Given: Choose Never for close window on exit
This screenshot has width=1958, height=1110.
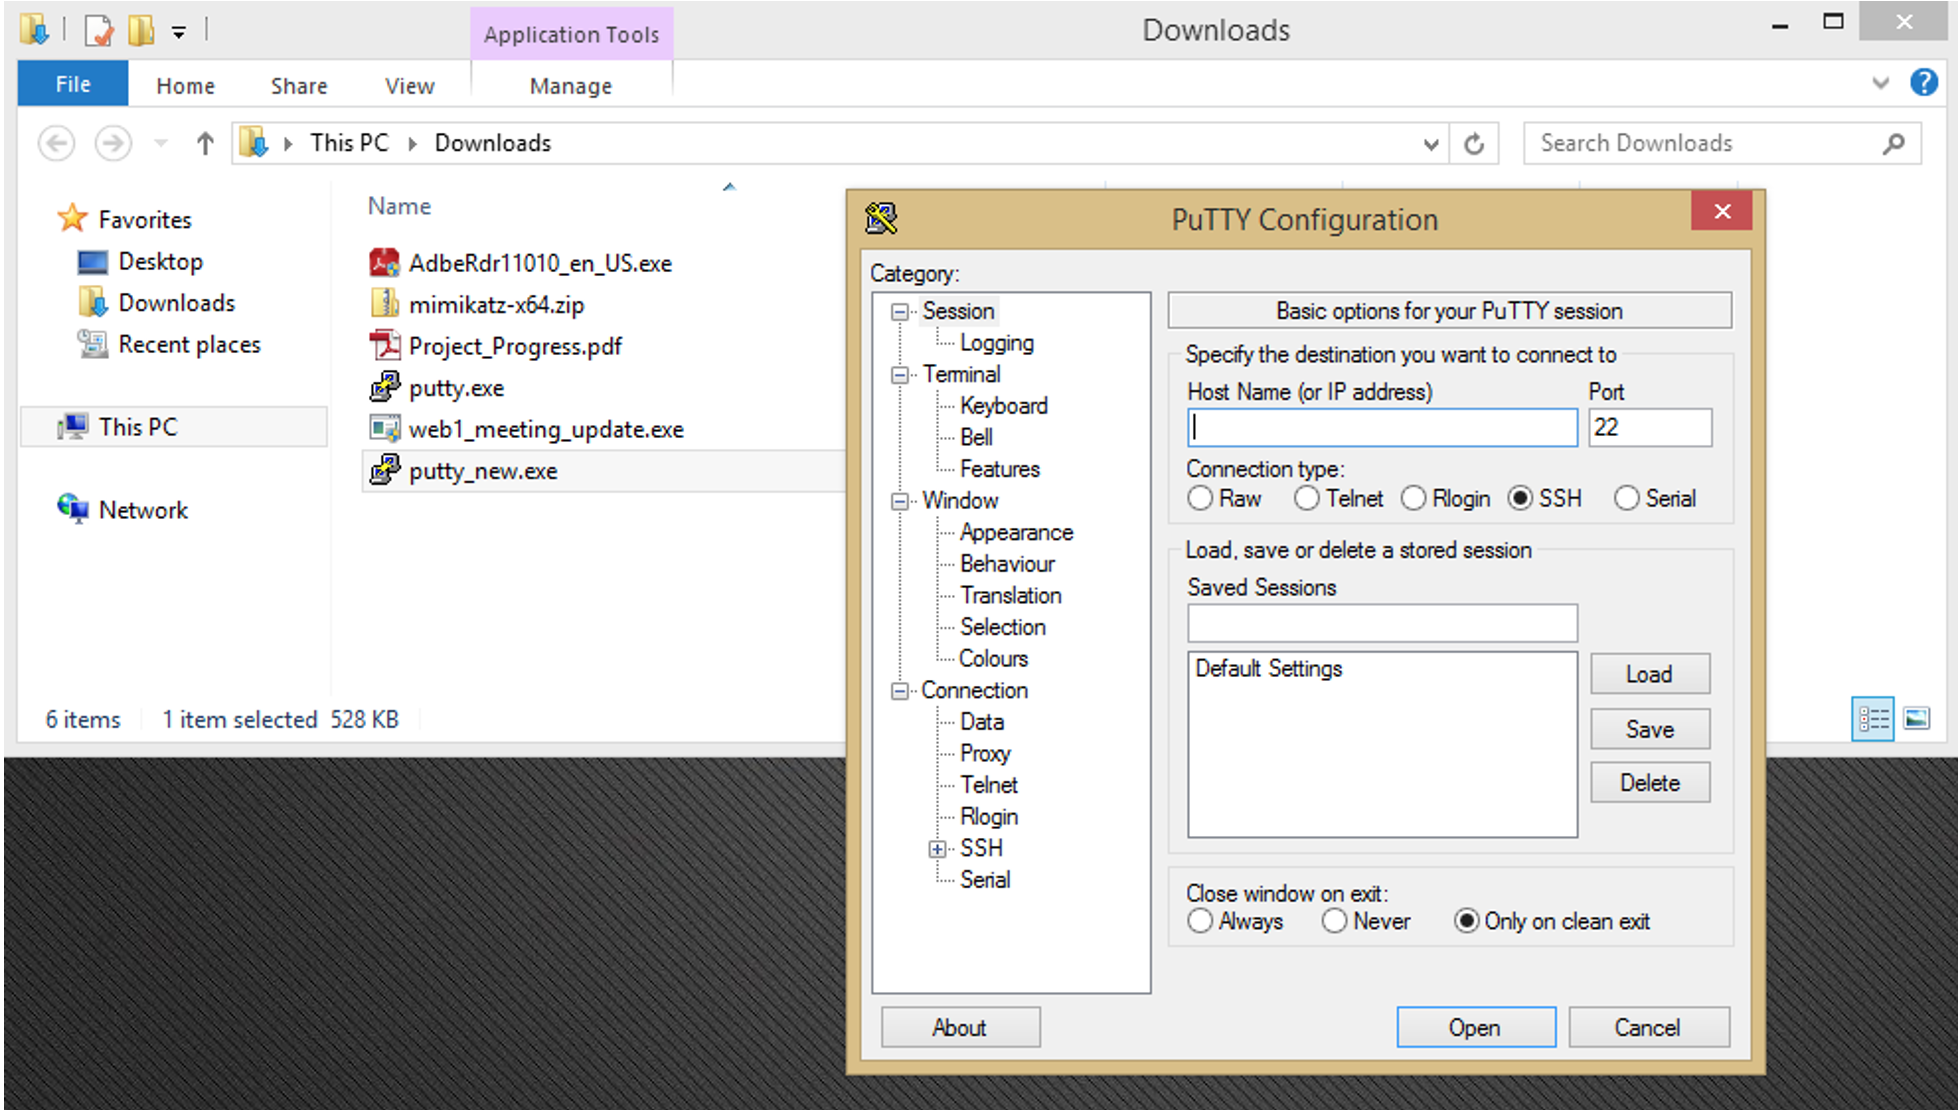Looking at the screenshot, I should click(1335, 921).
